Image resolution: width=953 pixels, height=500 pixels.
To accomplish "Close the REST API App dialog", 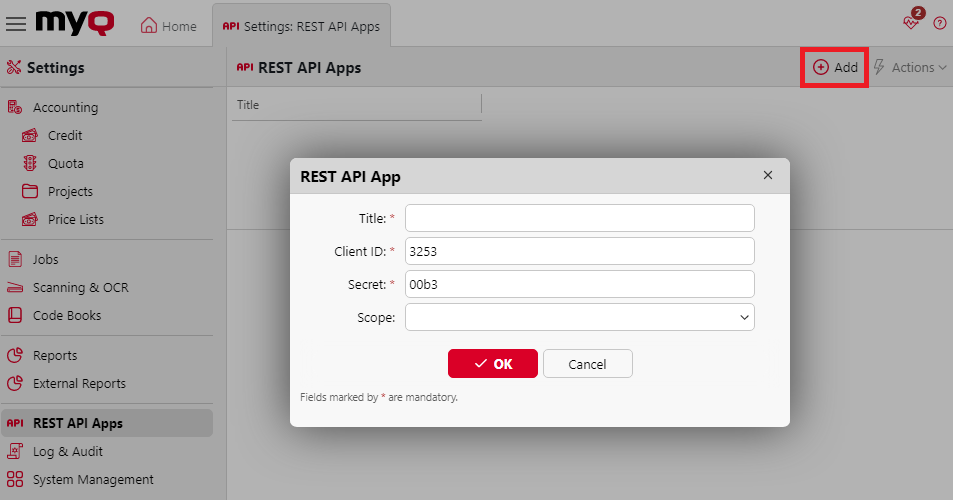I will (x=768, y=175).
